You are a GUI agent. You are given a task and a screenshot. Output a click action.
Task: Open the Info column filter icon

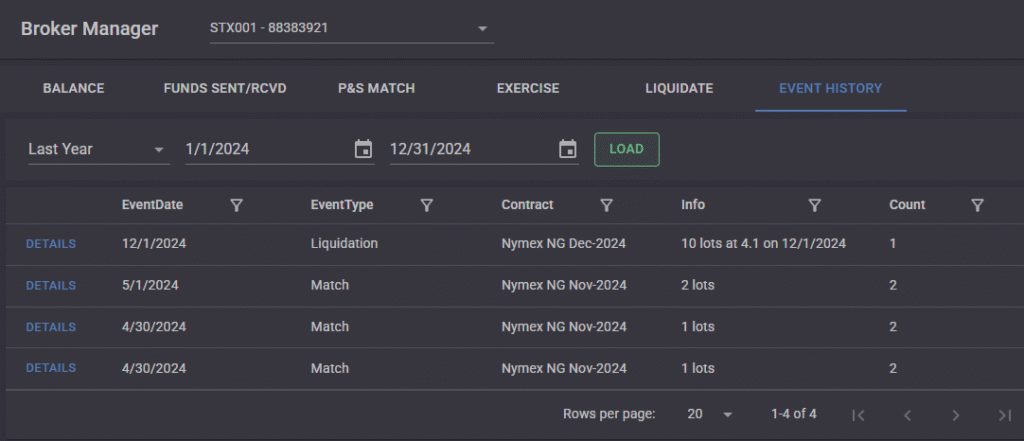coord(814,205)
